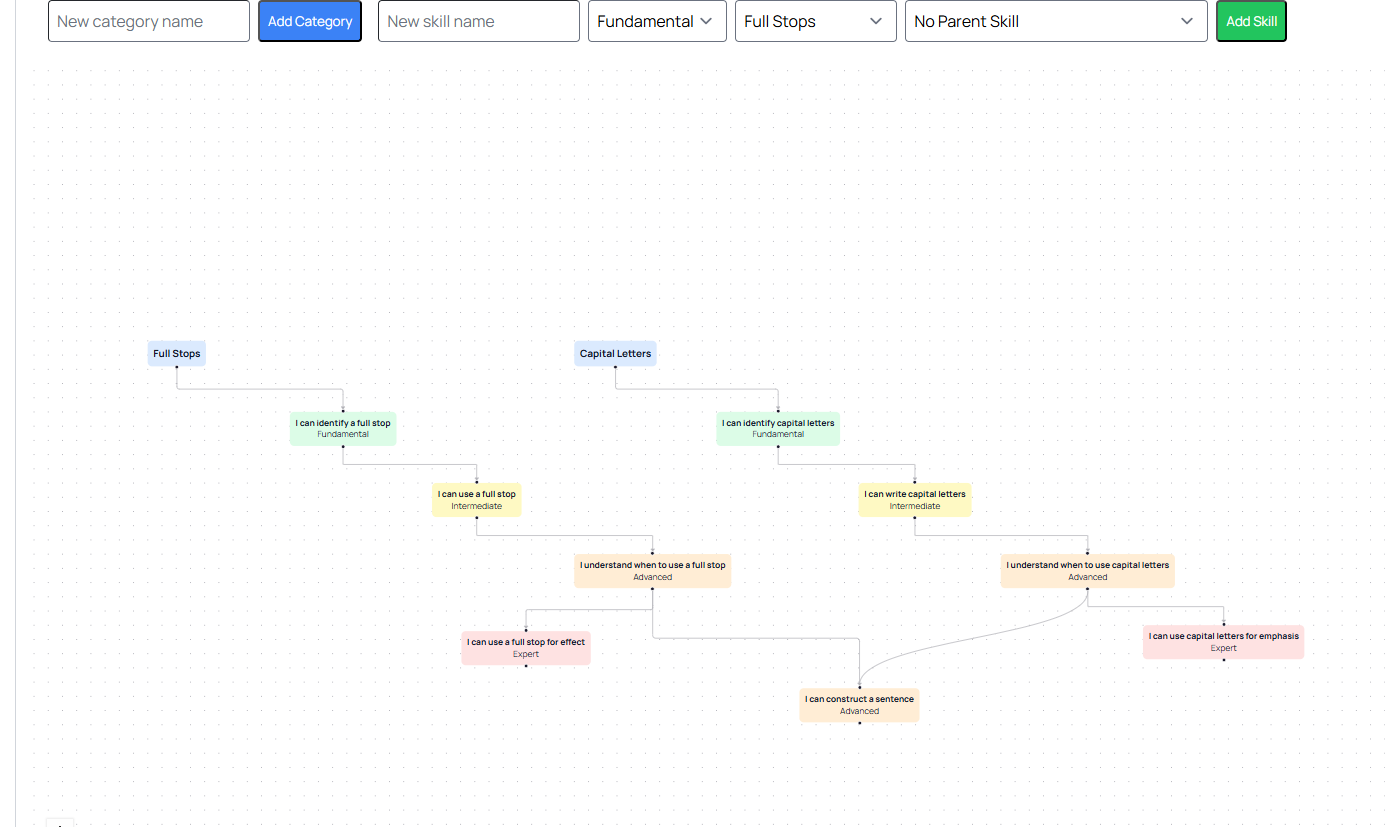Select 'I can identify a full stop' node
Image resolution: width=1385 pixels, height=827 pixels.
point(343,429)
